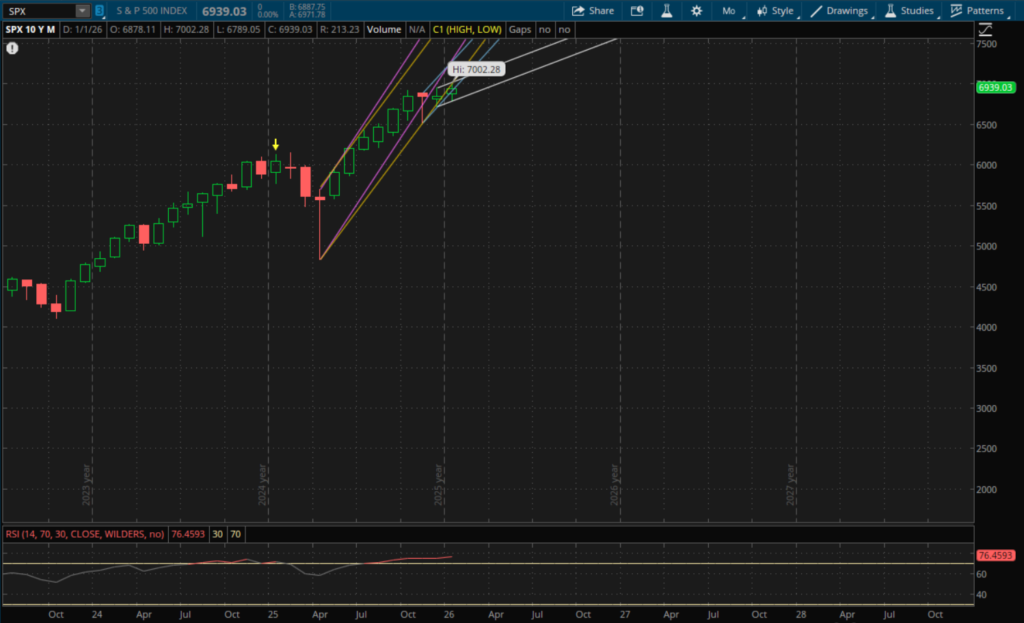
Task: Click the Edit Studies flask icon
Action: (x=666, y=11)
